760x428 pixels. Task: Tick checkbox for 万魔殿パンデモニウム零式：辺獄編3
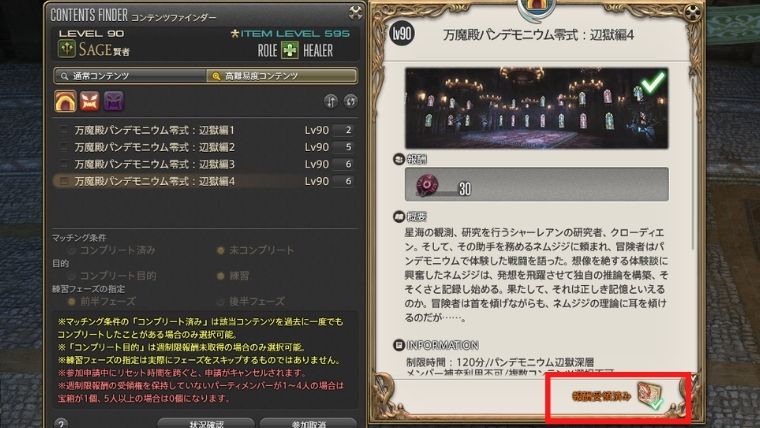coord(63,164)
